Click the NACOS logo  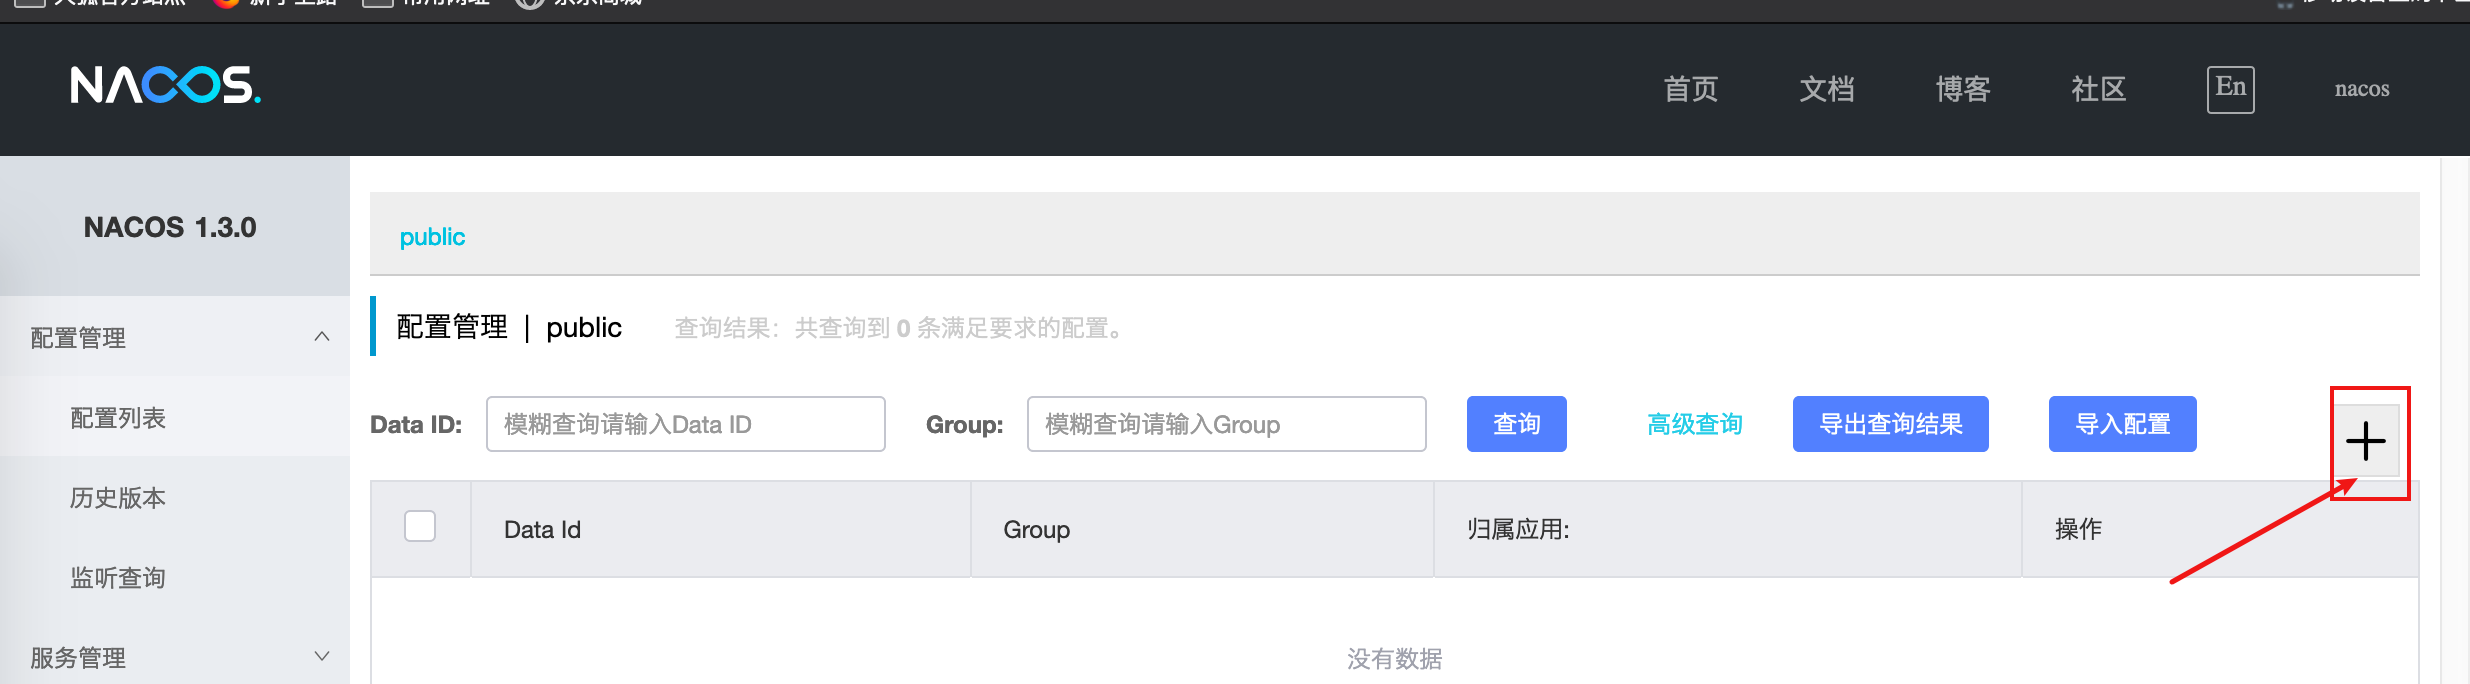pos(166,86)
